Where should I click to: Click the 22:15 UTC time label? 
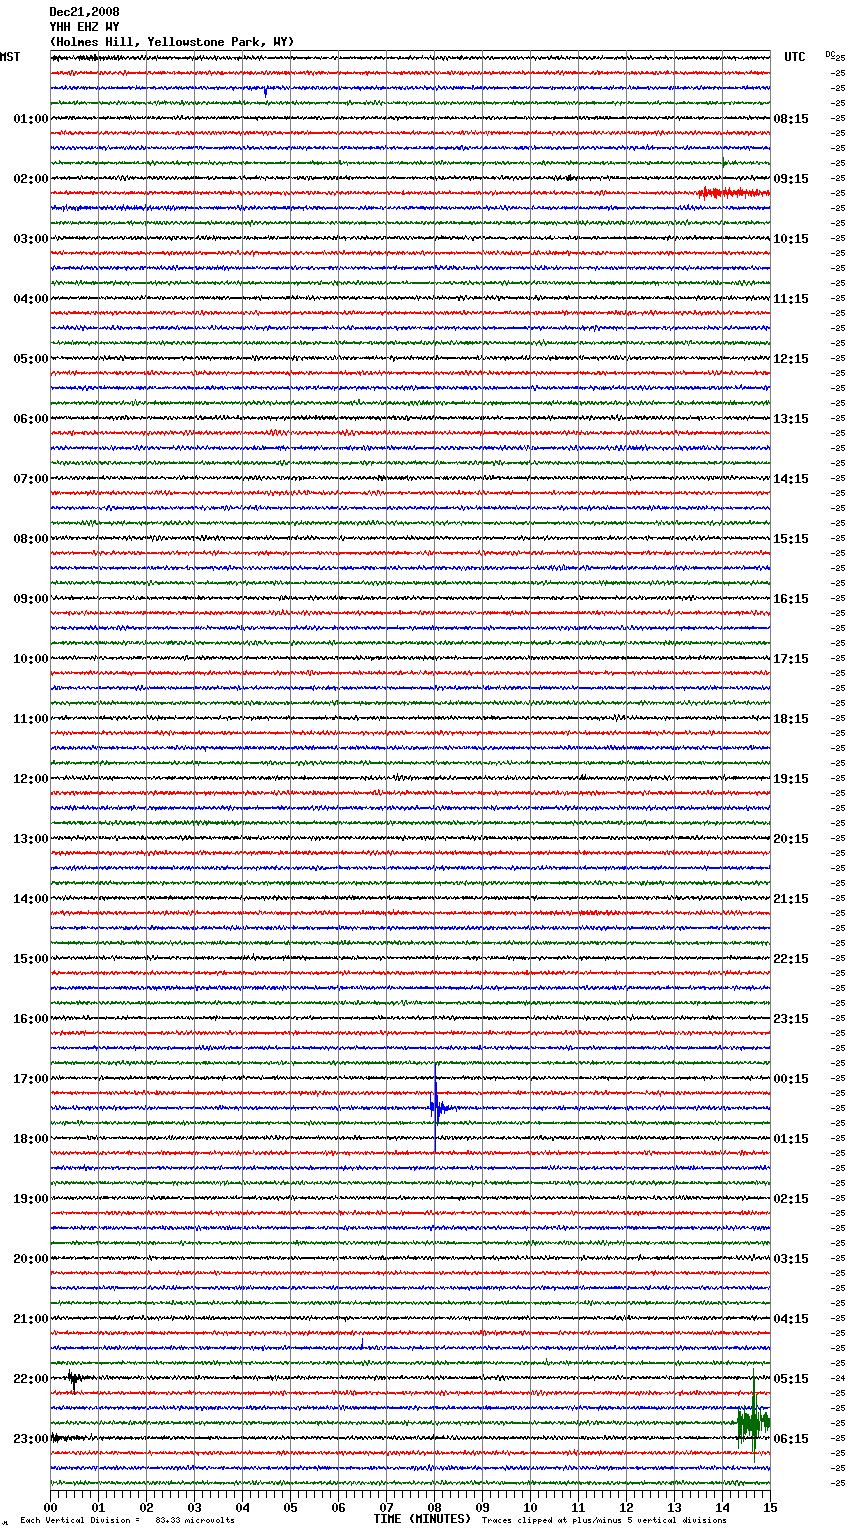(791, 959)
